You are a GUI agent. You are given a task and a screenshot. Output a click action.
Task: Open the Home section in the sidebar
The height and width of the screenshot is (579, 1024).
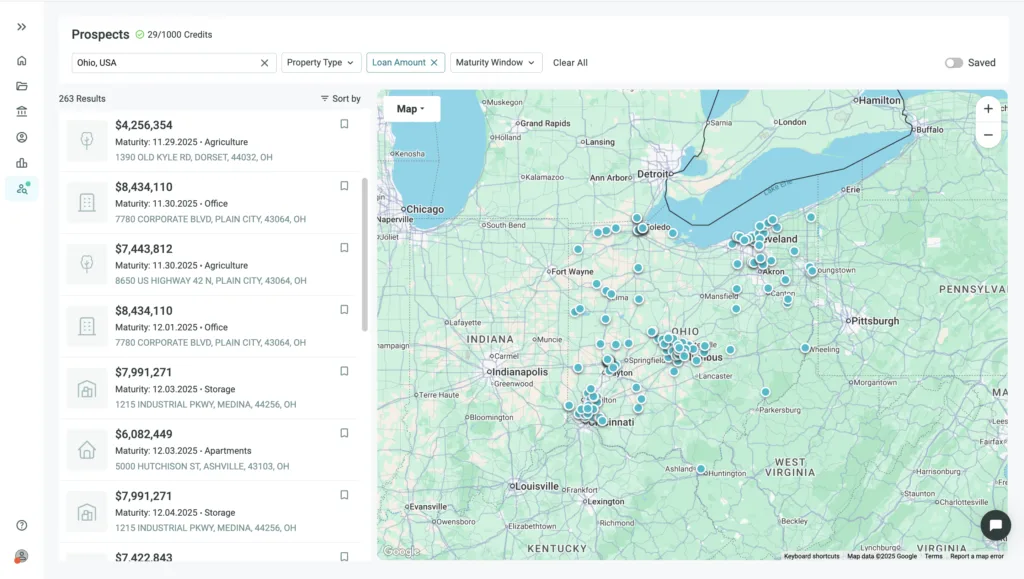pos(21,60)
